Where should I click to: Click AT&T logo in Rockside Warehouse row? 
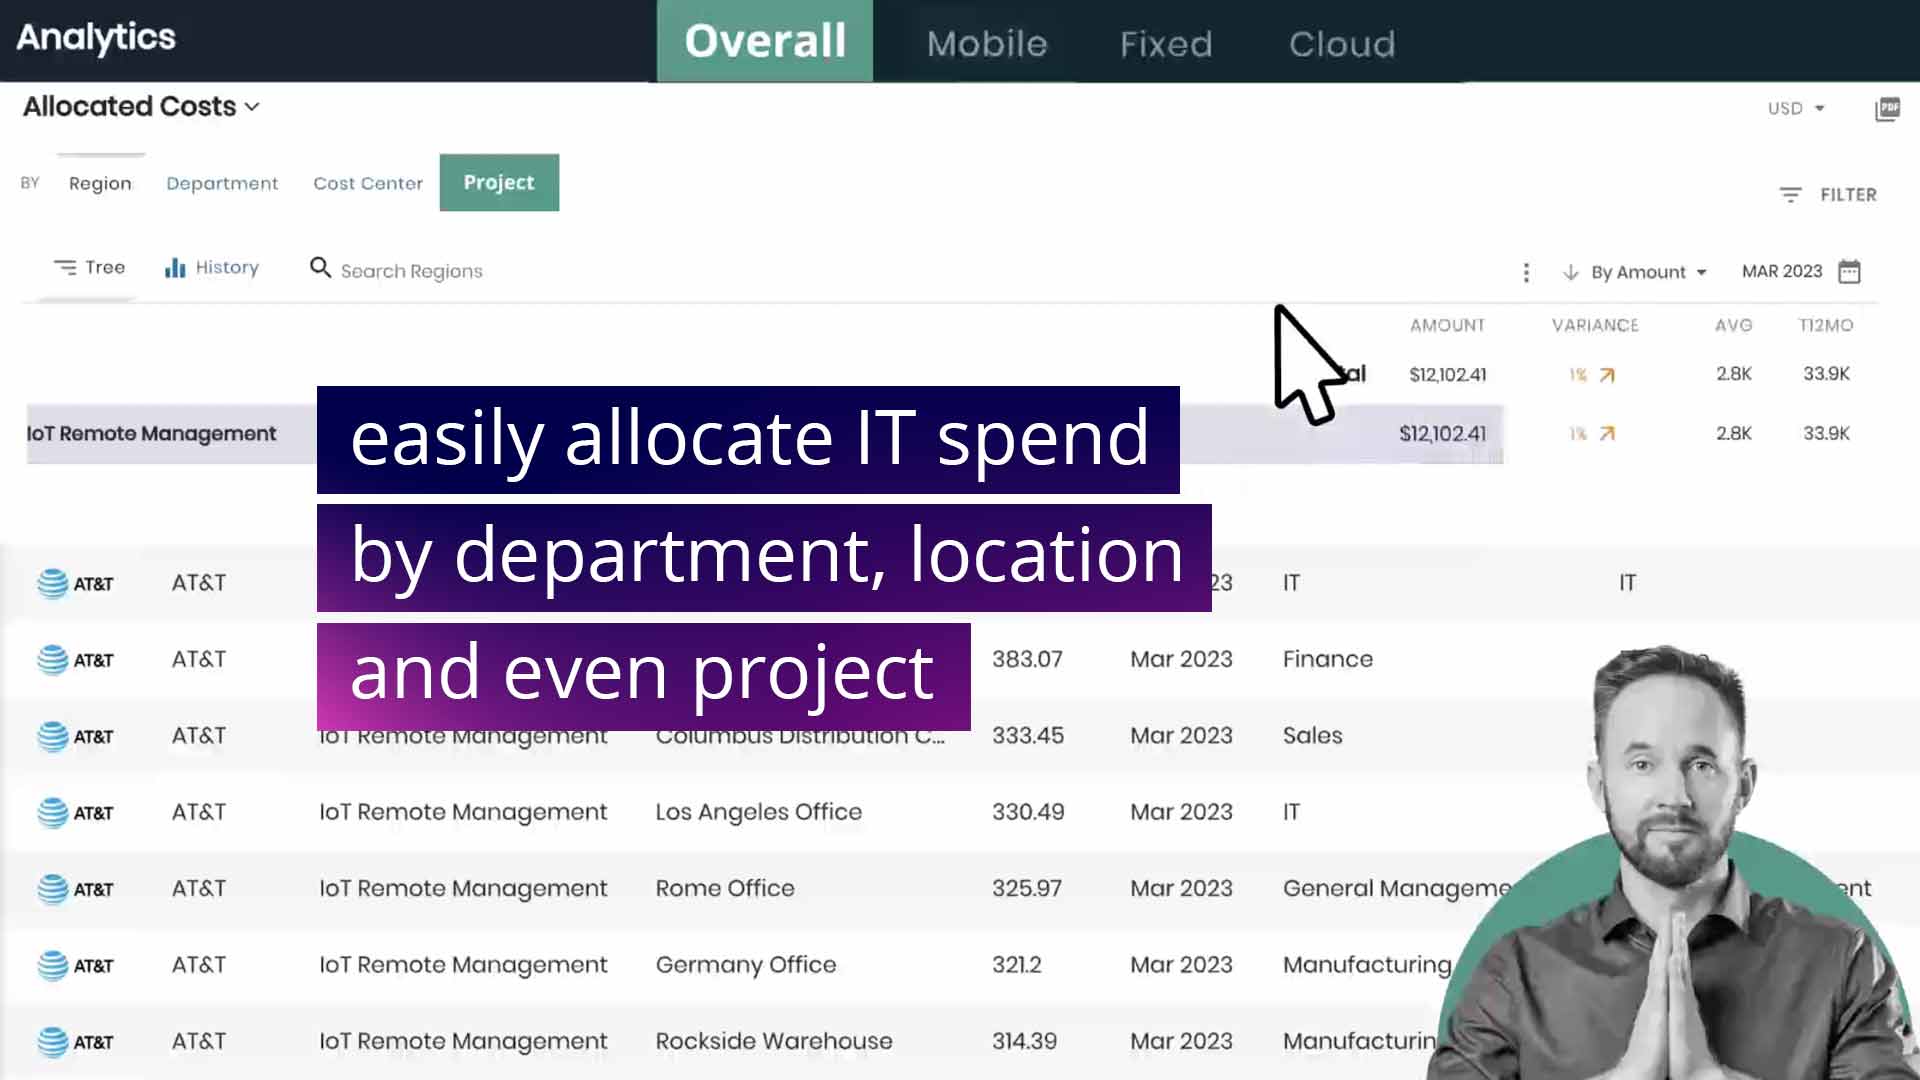(x=75, y=1042)
